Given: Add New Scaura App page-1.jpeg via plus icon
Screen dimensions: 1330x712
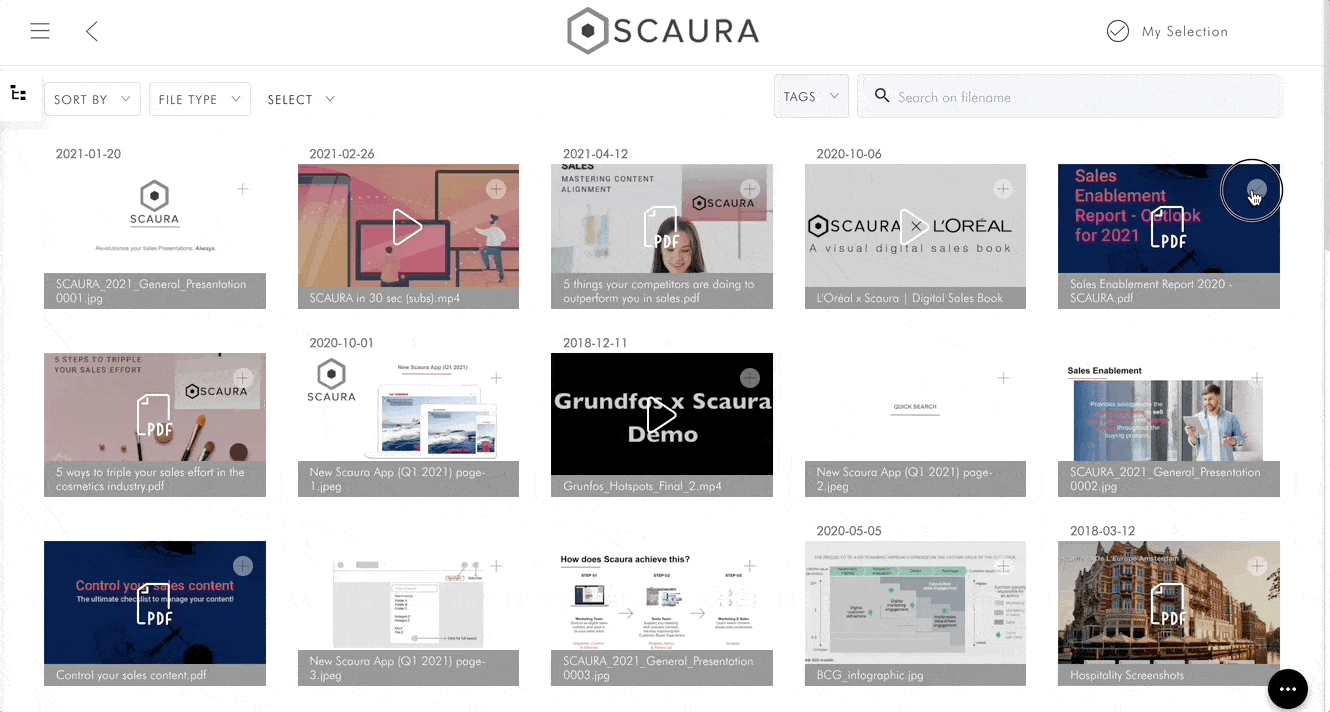Looking at the screenshot, I should tap(496, 378).
